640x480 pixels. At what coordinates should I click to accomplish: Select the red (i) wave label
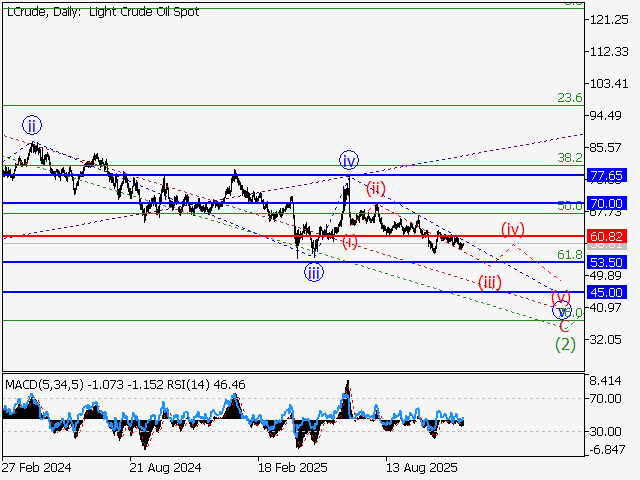point(350,243)
